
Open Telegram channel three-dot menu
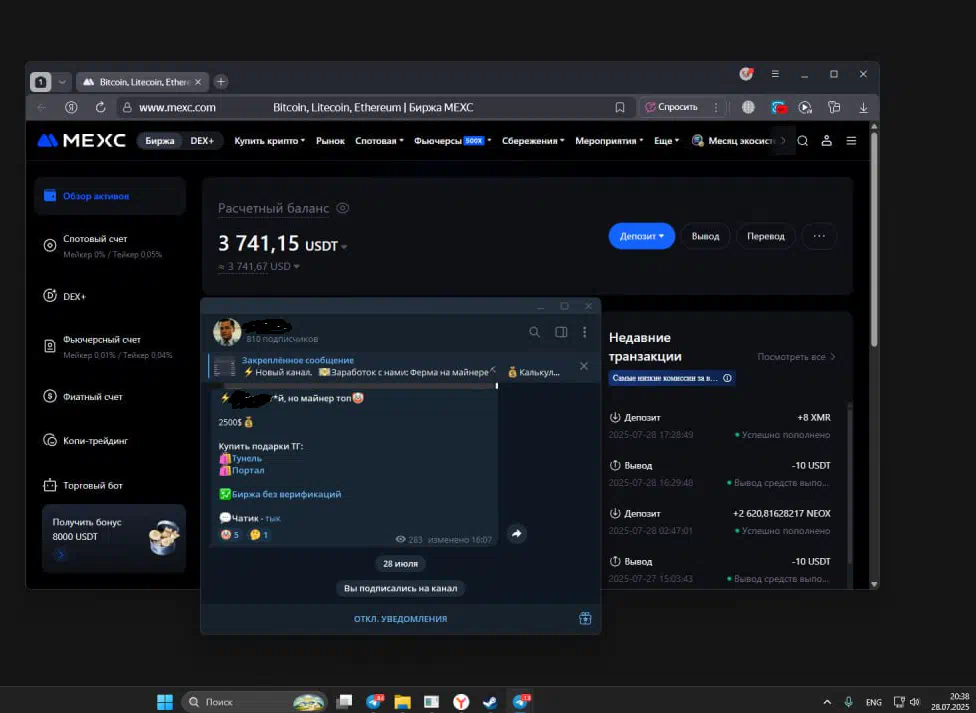click(x=584, y=332)
